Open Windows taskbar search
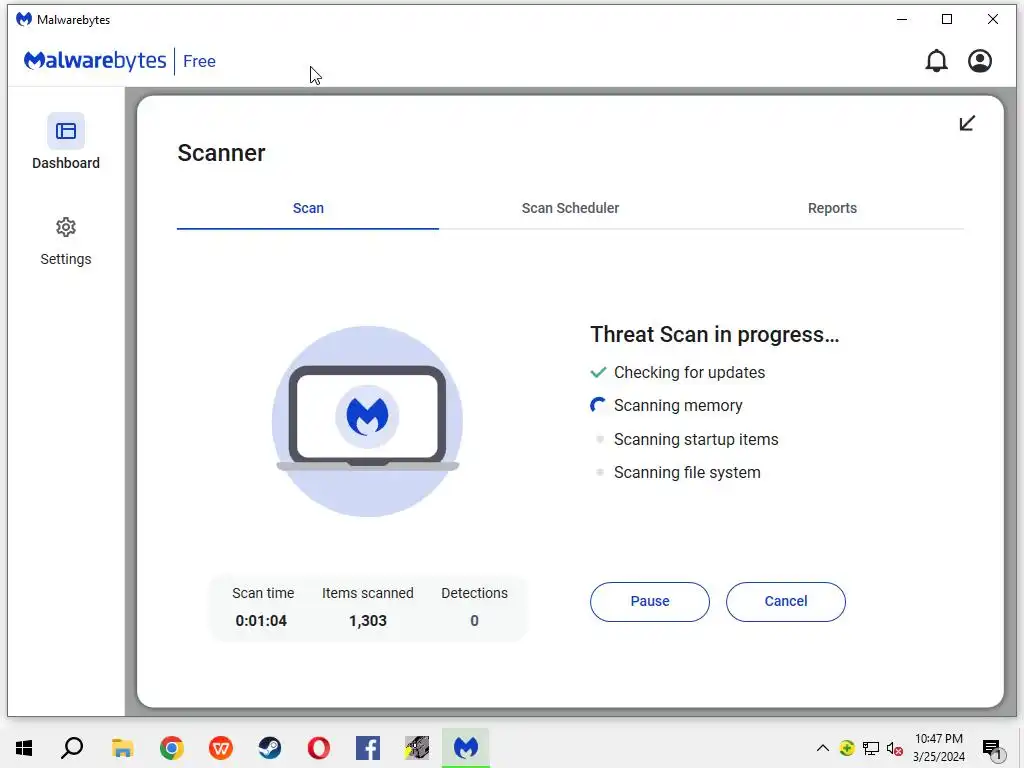Viewport: 1024px width, 768px height. point(72,748)
